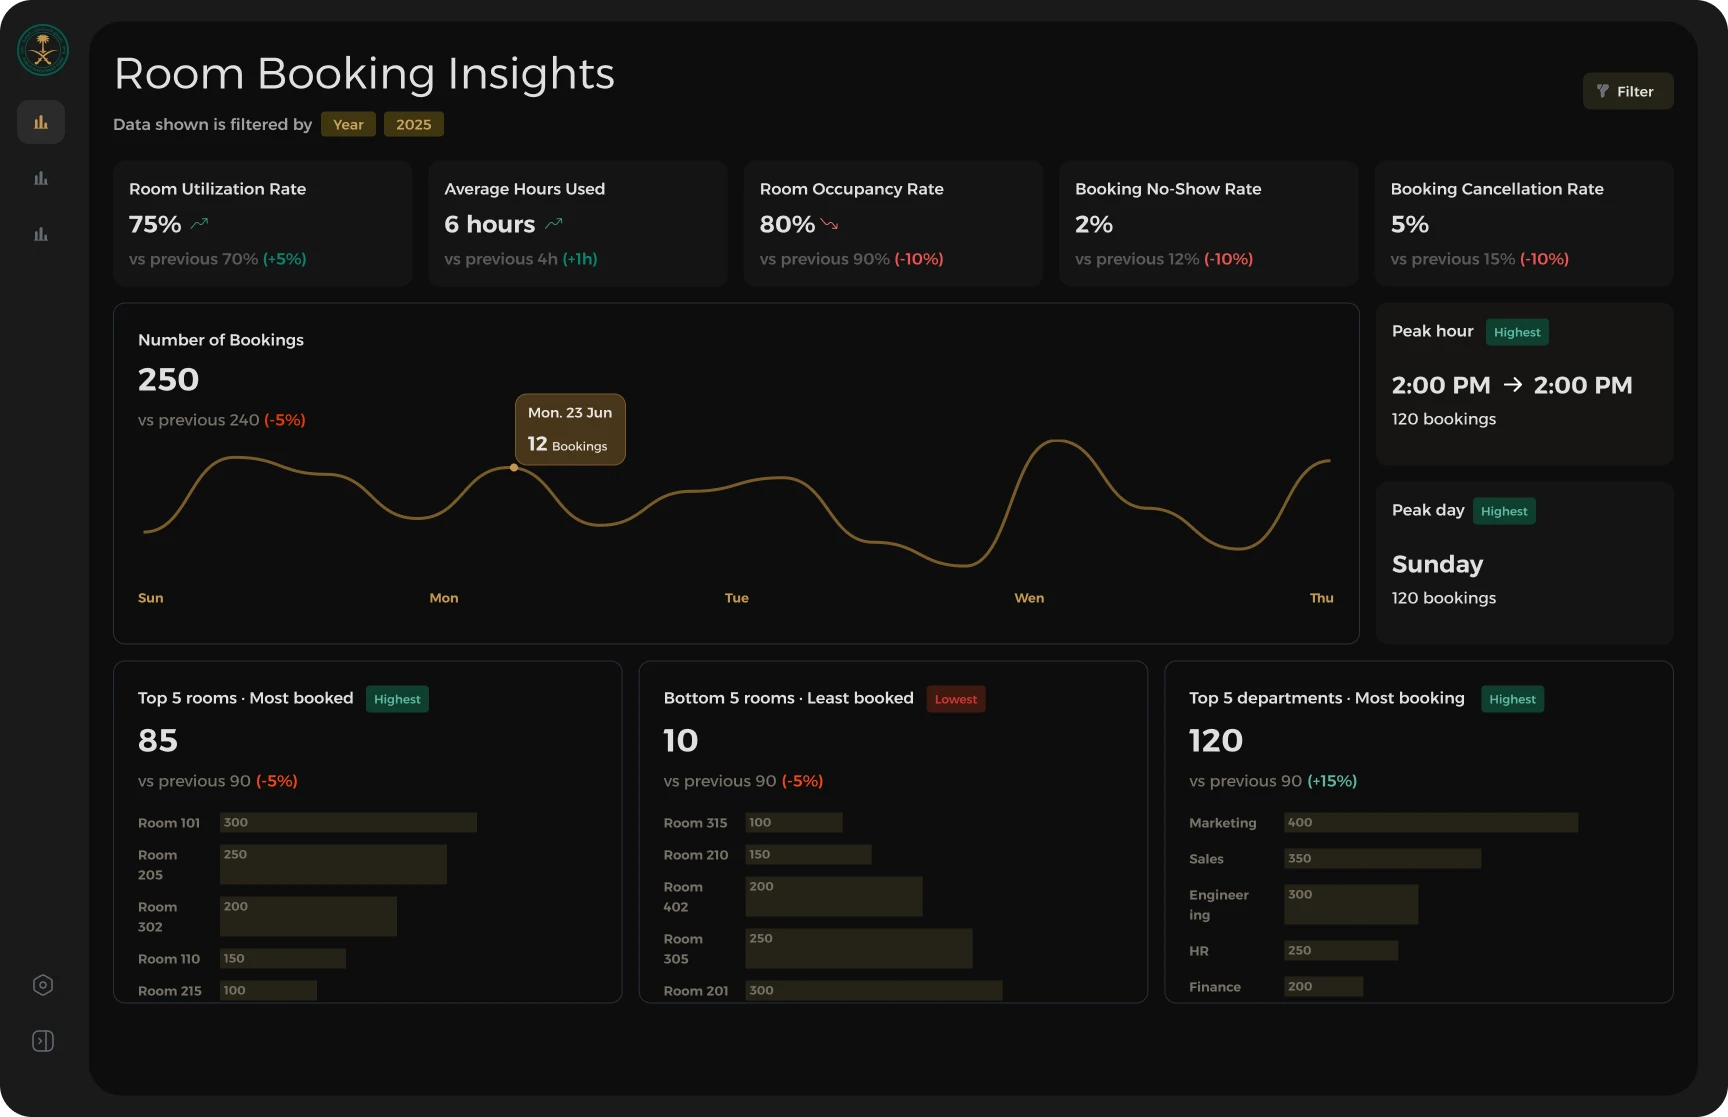Click the Highest badge next to Peak hour

pyautogui.click(x=1517, y=332)
